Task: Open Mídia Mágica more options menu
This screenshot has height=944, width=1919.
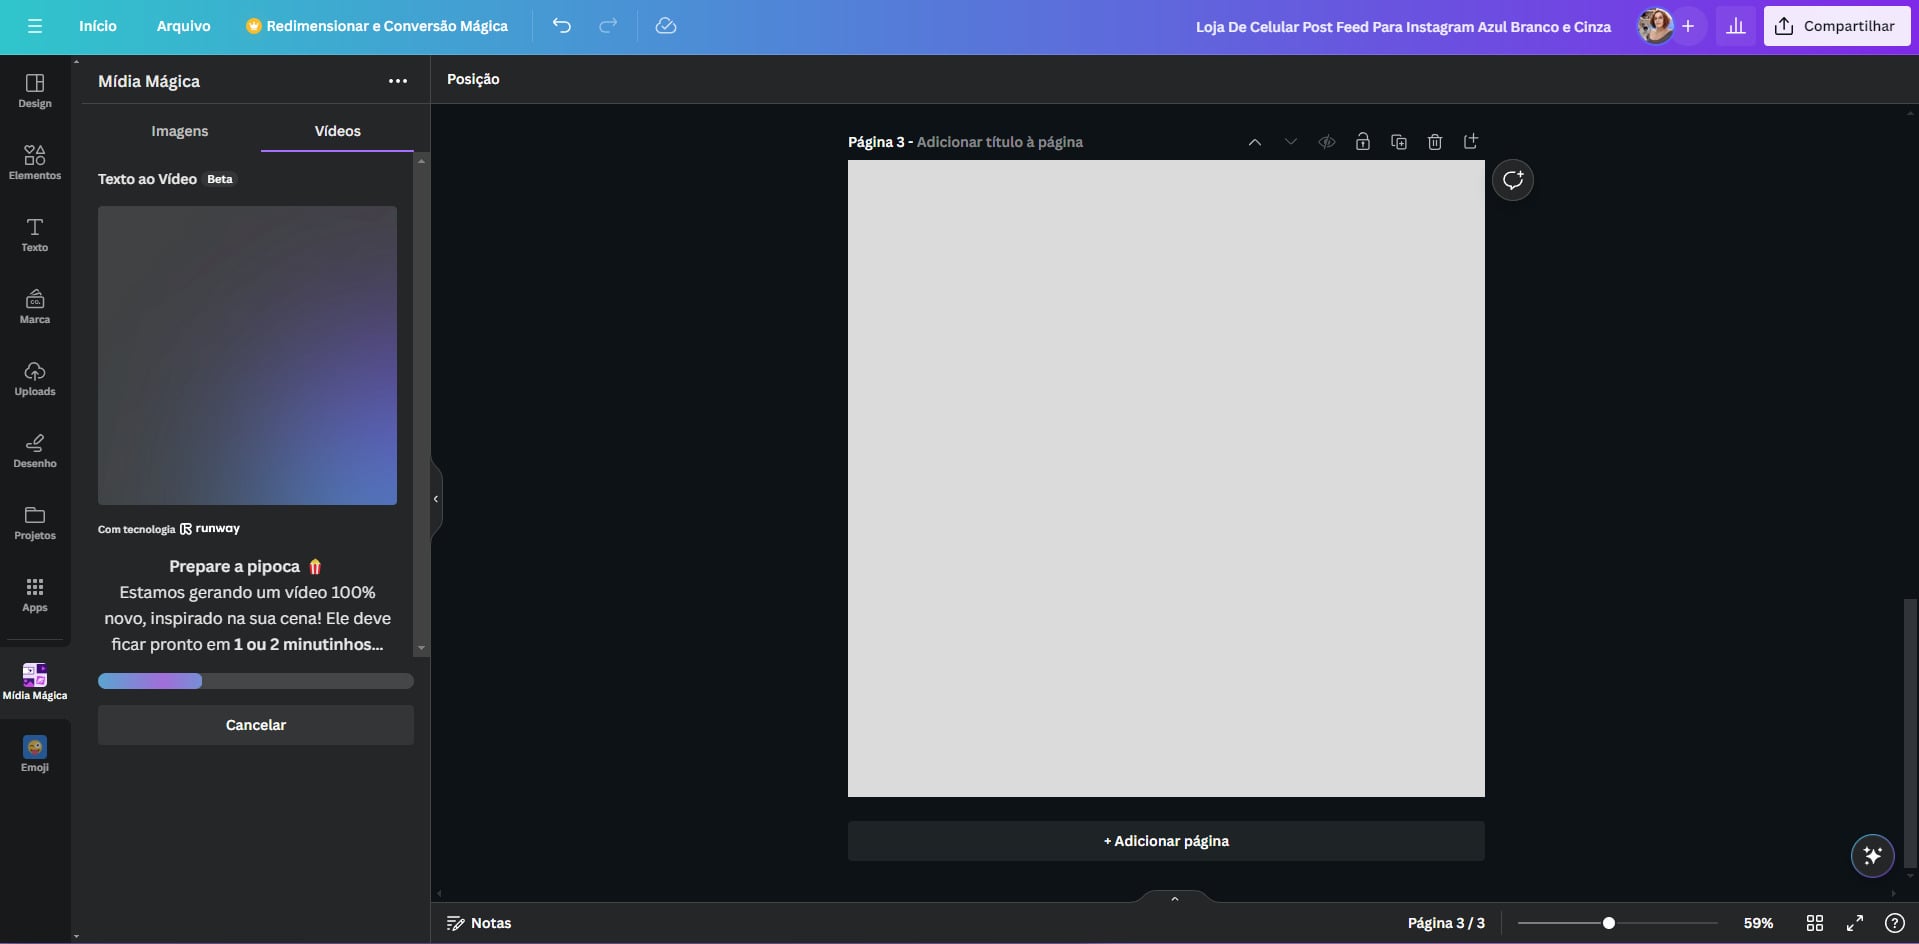Action: point(398,81)
